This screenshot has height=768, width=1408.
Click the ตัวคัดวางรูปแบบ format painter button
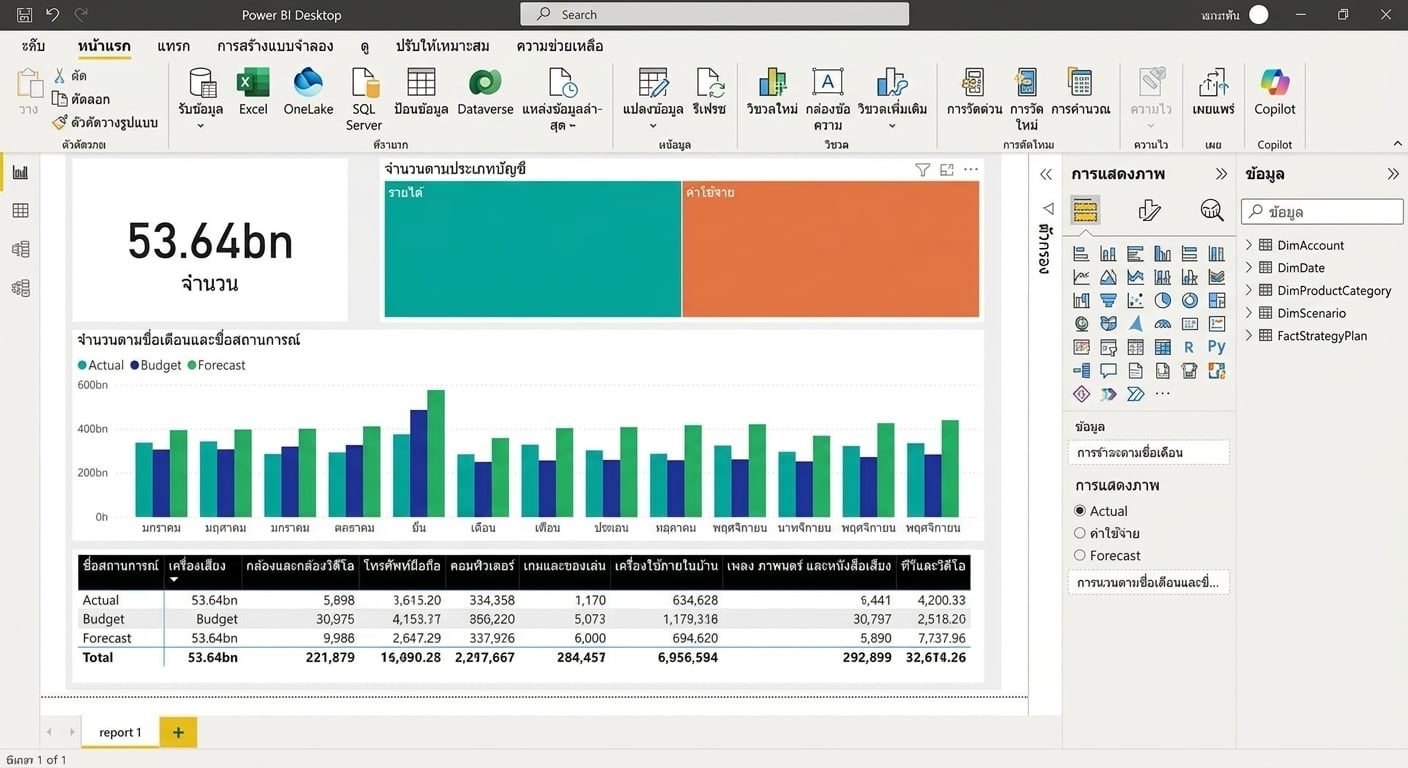pyautogui.click(x=105, y=122)
